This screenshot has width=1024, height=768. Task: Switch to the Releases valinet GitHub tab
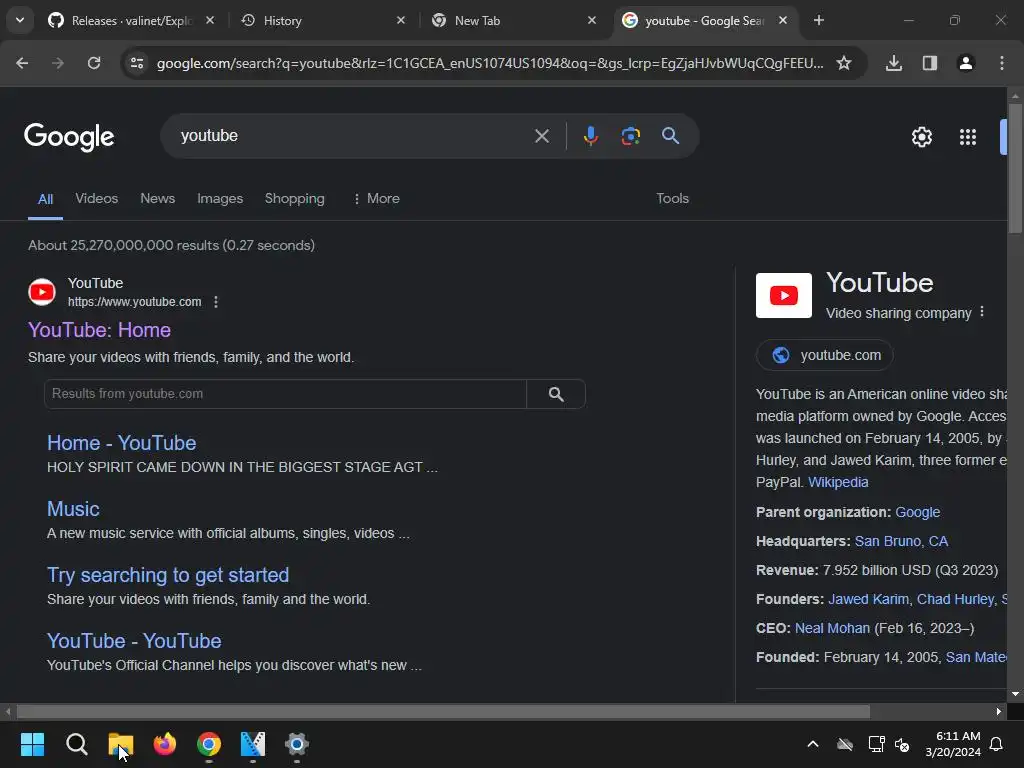(x=131, y=20)
